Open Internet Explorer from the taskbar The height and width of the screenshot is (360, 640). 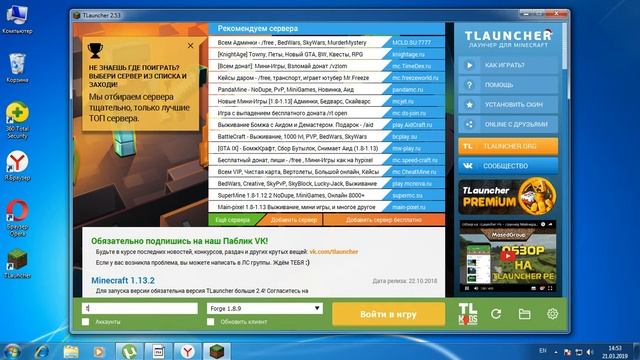click(42, 351)
